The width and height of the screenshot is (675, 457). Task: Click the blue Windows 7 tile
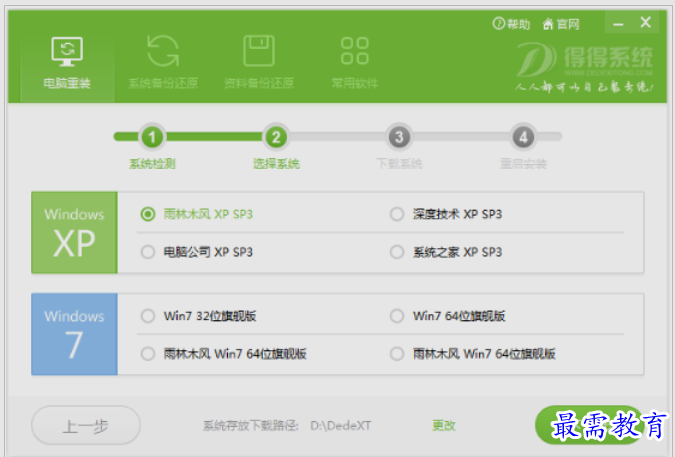[74, 334]
